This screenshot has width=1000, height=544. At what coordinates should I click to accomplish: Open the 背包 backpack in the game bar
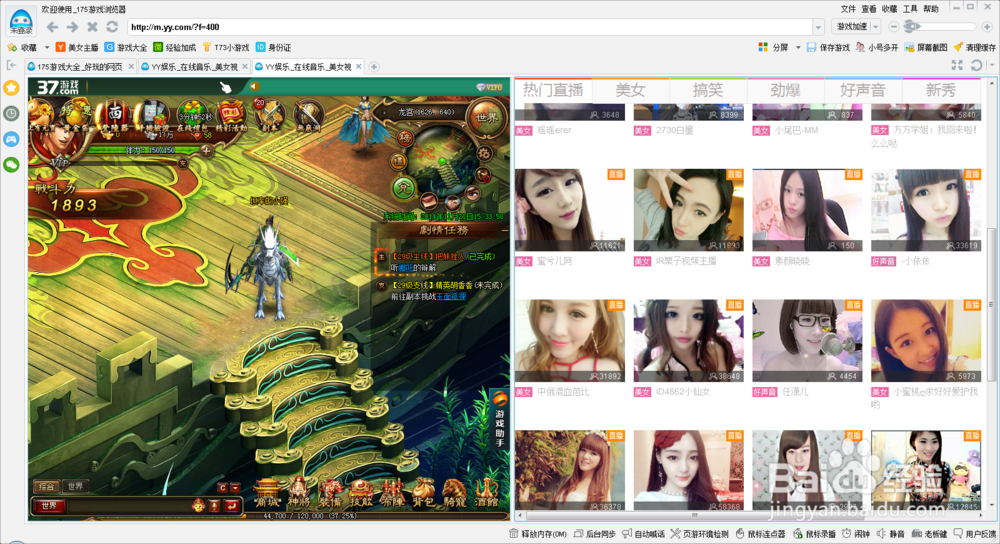pyautogui.click(x=423, y=493)
